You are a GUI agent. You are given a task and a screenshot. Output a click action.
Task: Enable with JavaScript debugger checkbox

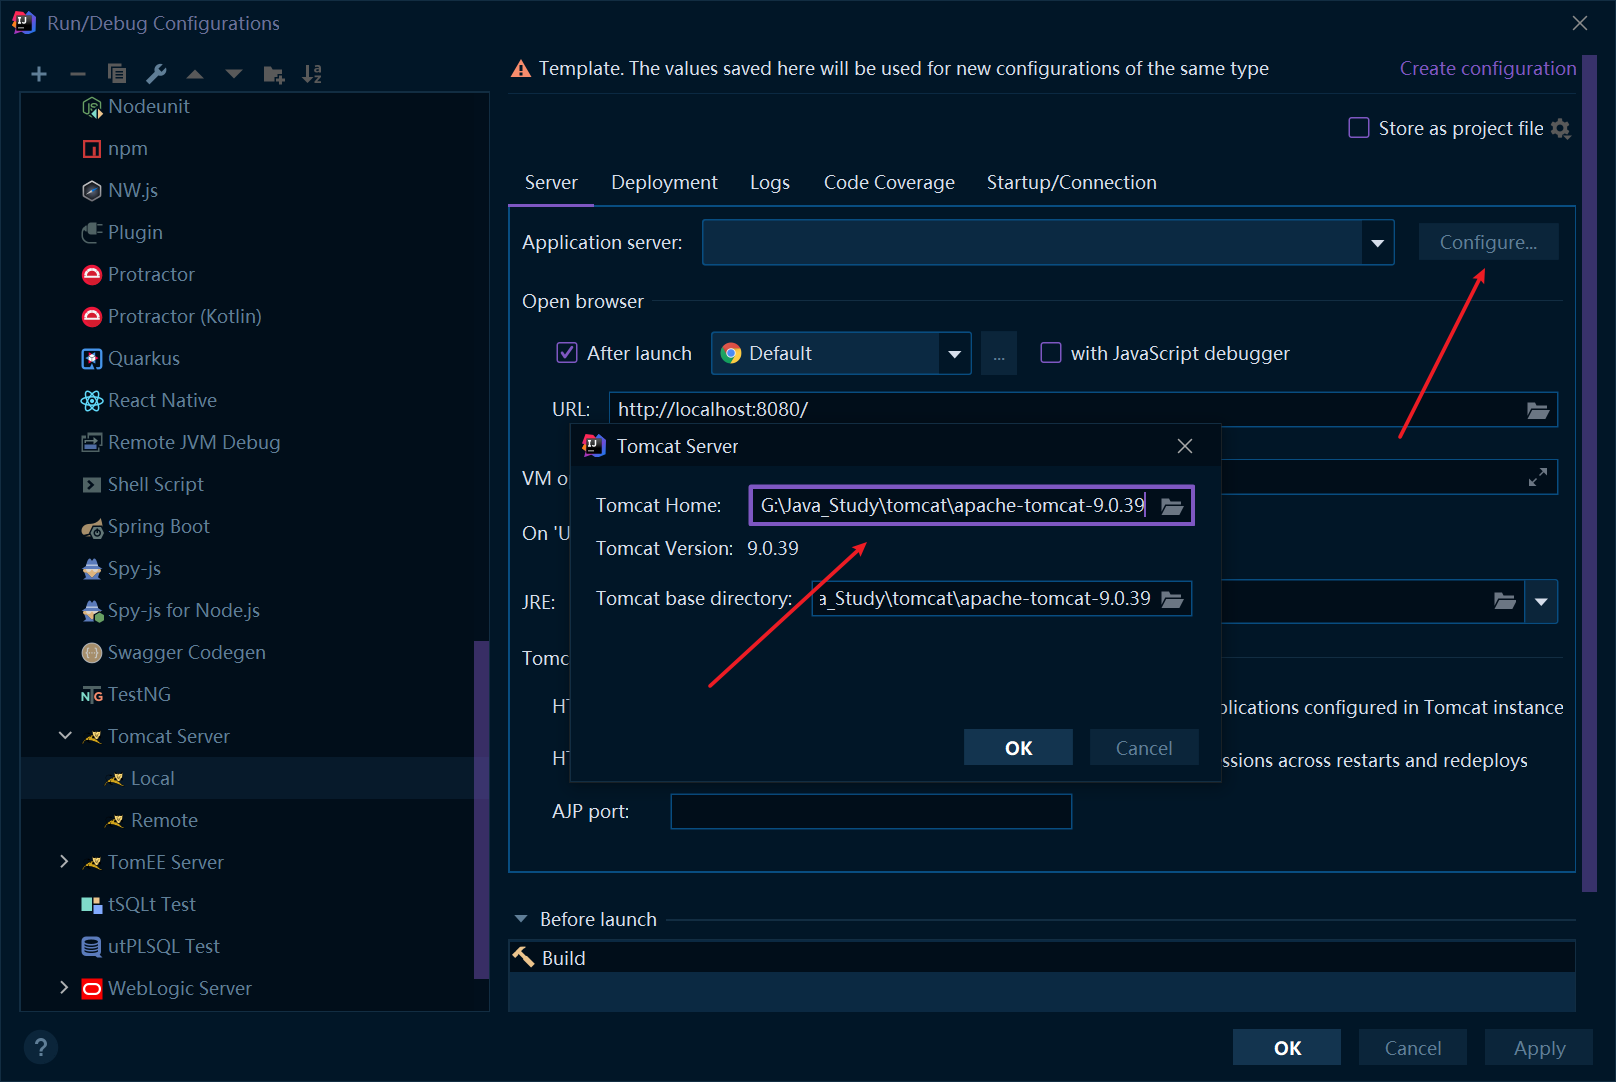tap(1051, 353)
